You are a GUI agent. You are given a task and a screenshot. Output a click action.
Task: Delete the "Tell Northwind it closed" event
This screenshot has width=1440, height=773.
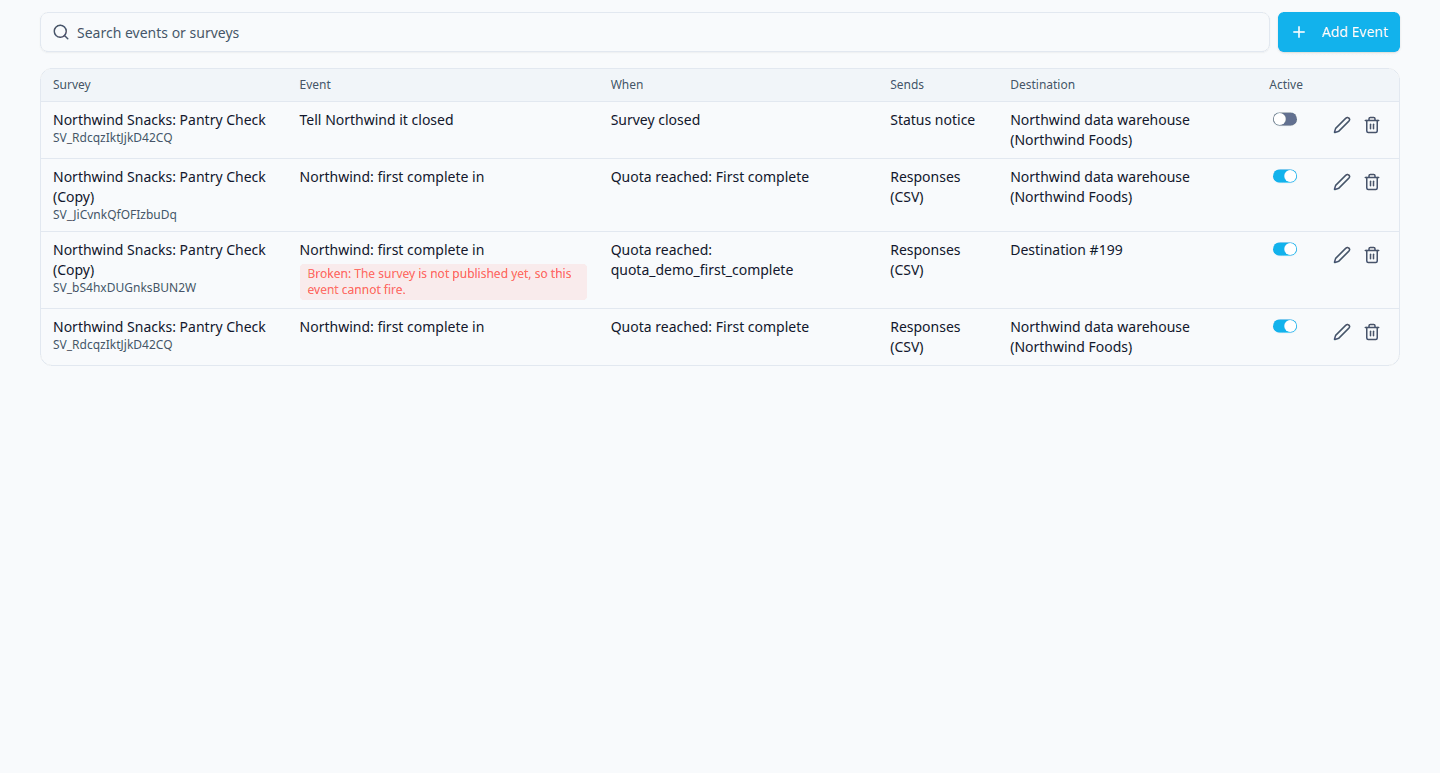tap(1372, 125)
